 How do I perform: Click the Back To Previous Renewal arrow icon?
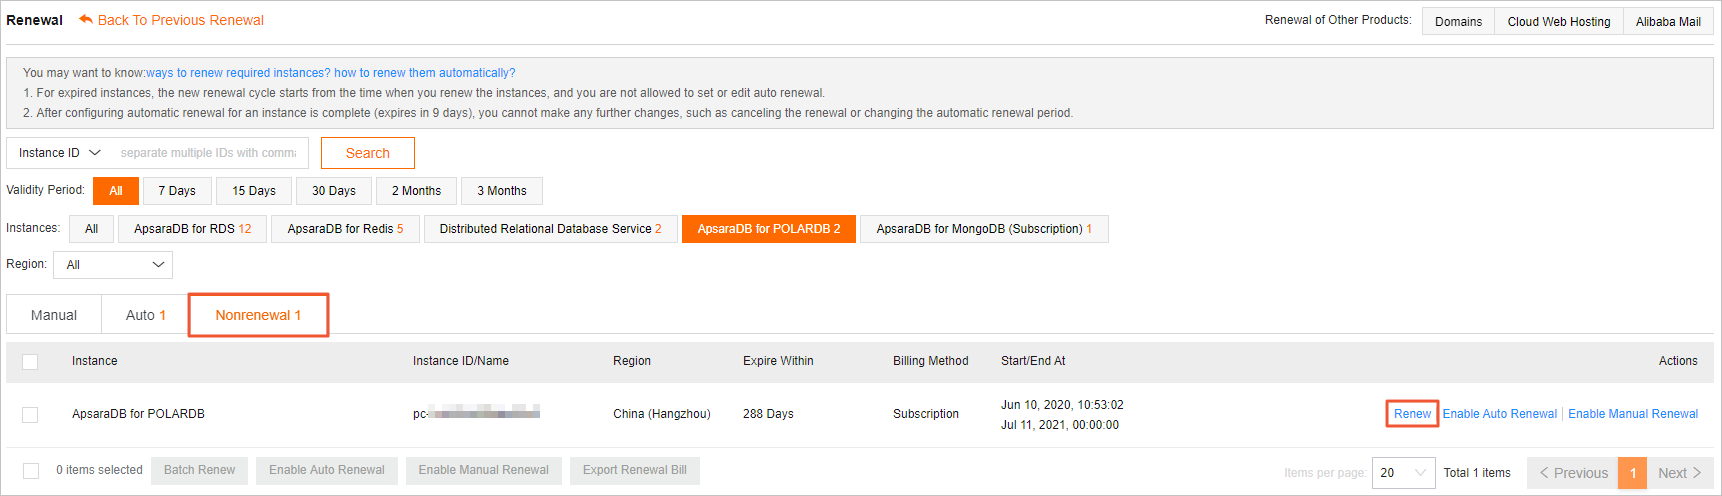pyautogui.click(x=86, y=19)
